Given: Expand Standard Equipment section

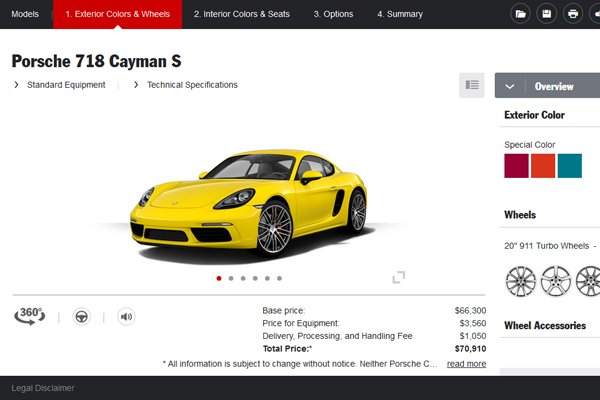Looking at the screenshot, I should (x=60, y=85).
